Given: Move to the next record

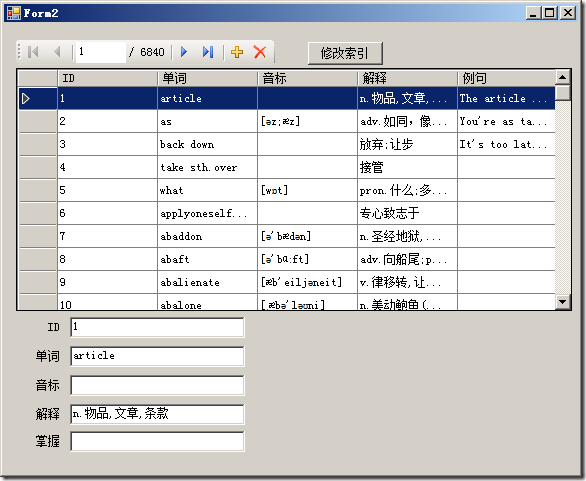Looking at the screenshot, I should coord(183,52).
